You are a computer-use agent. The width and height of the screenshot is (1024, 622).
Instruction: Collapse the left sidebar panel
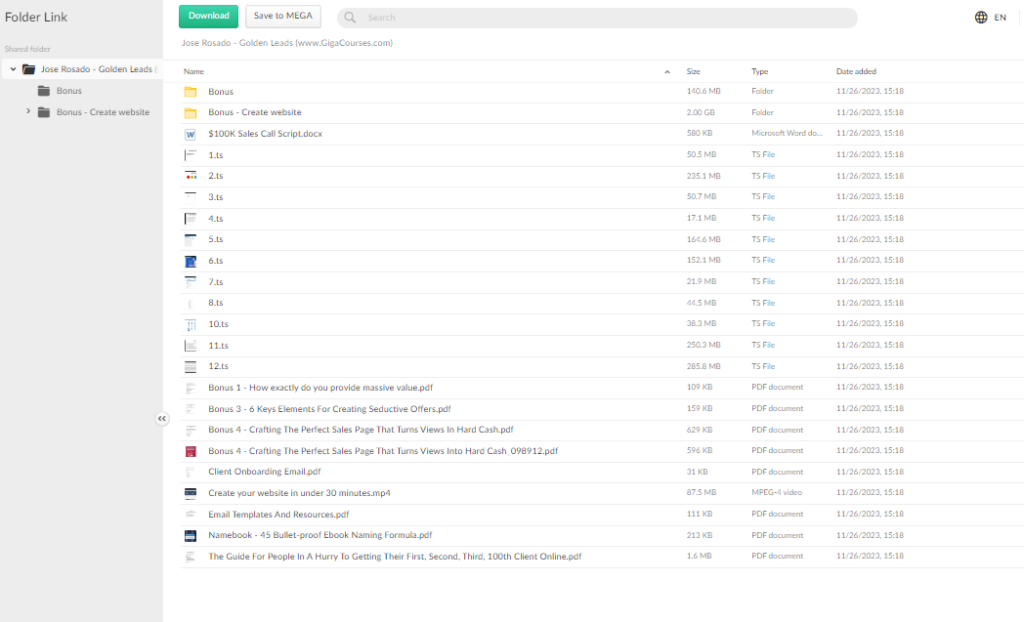(x=162, y=418)
